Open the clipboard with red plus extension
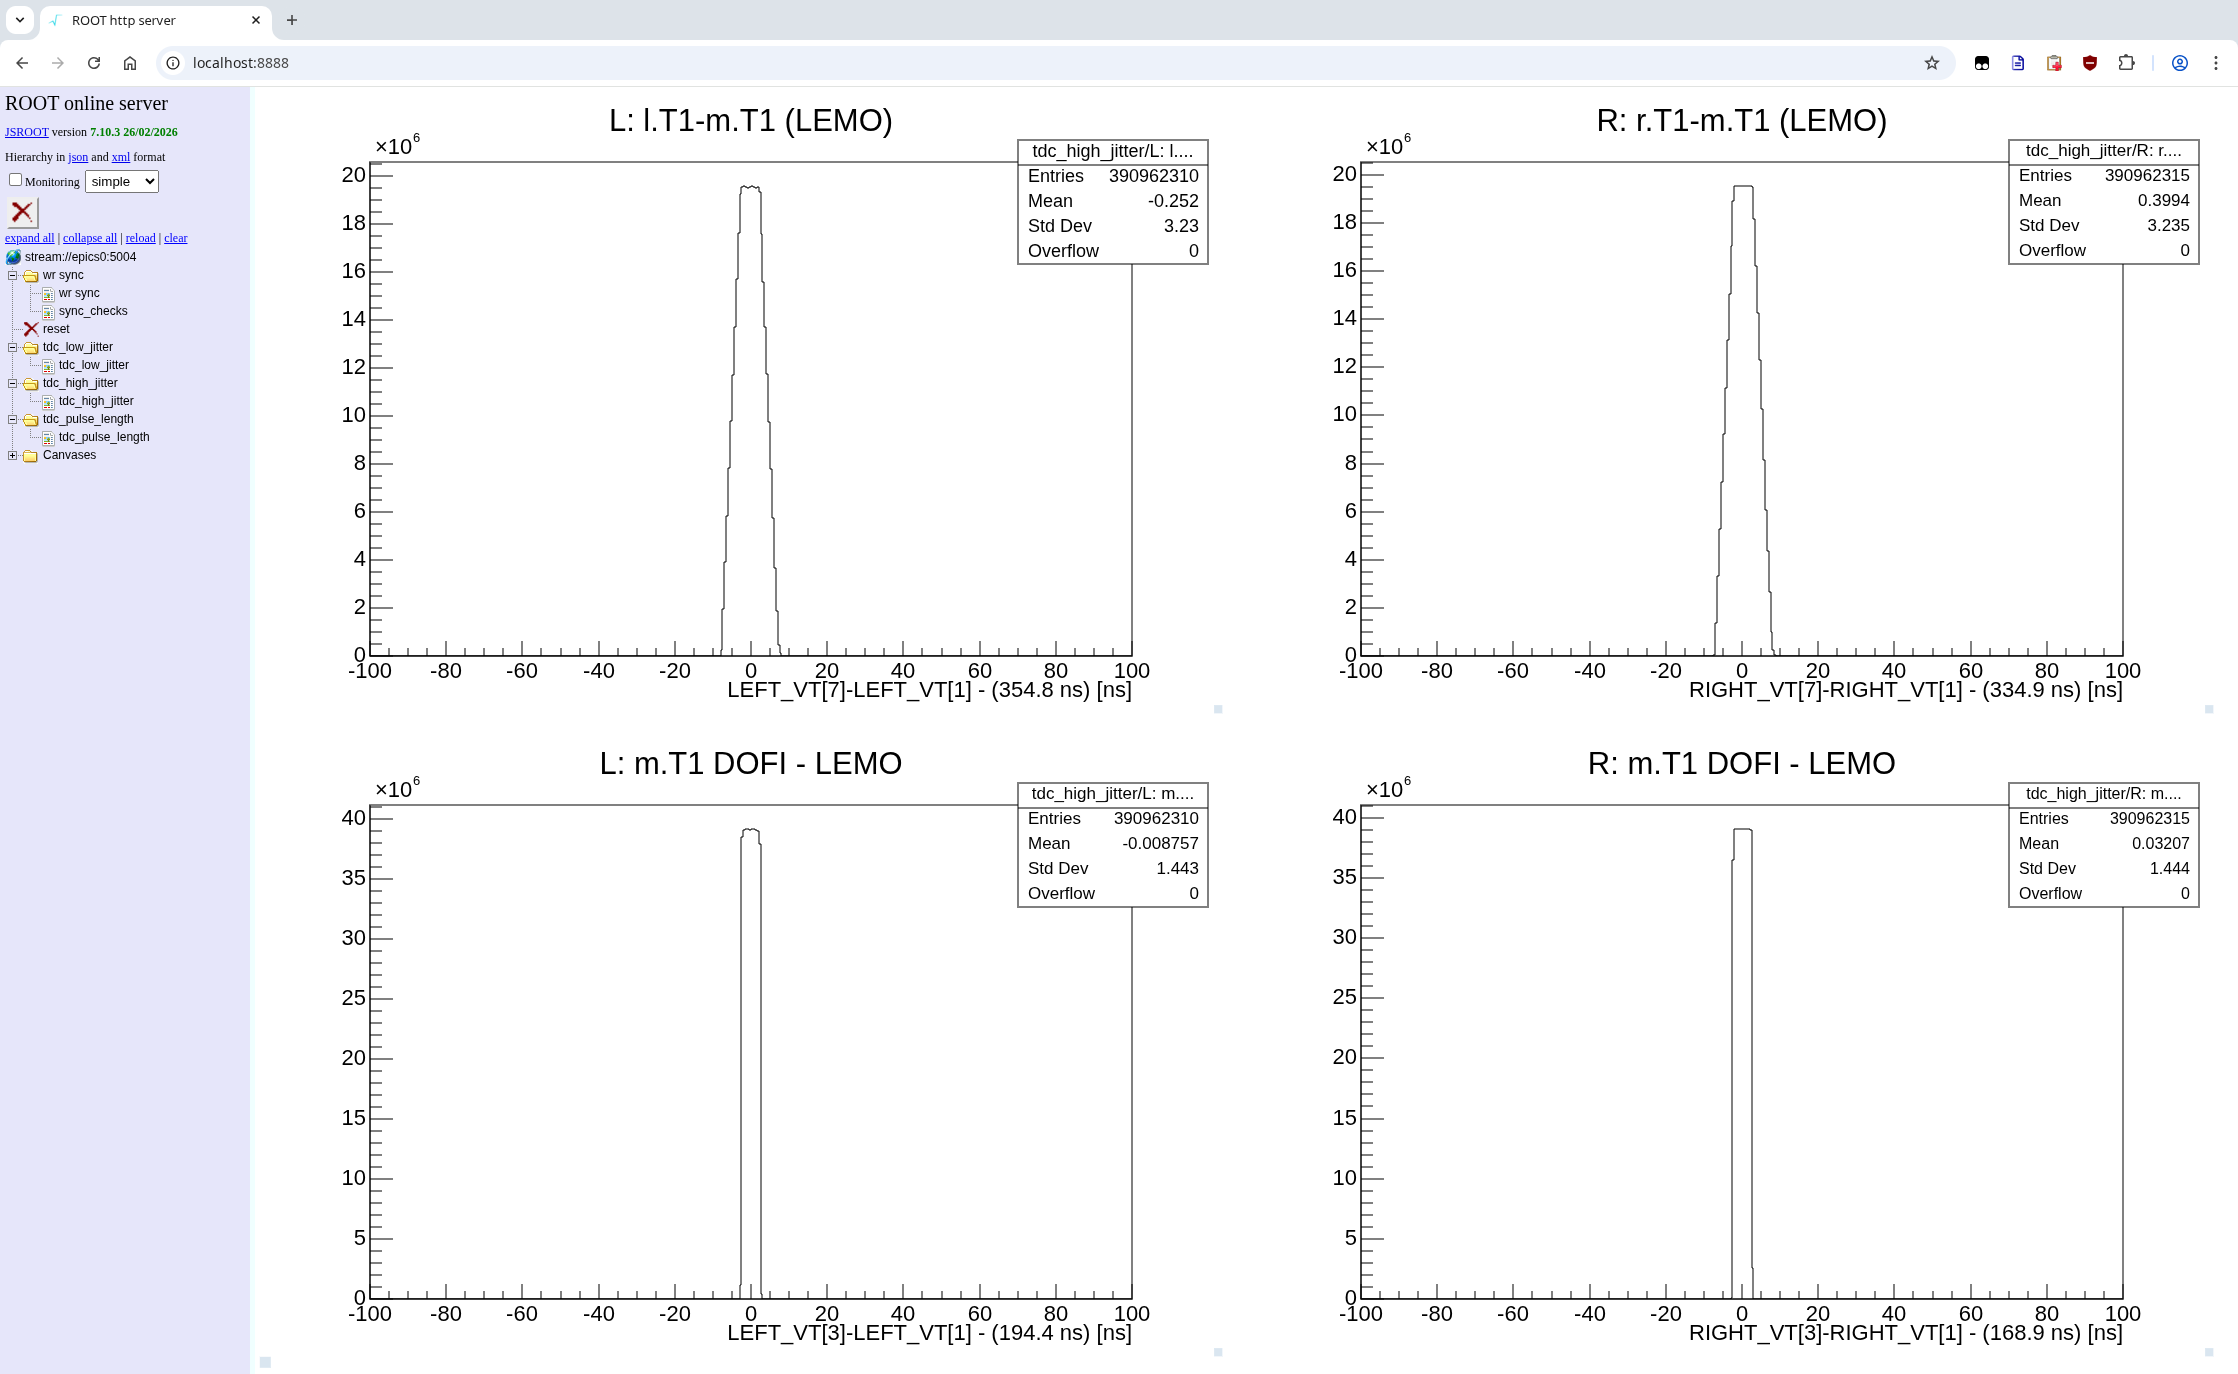This screenshot has width=2238, height=1374. tap(2054, 63)
